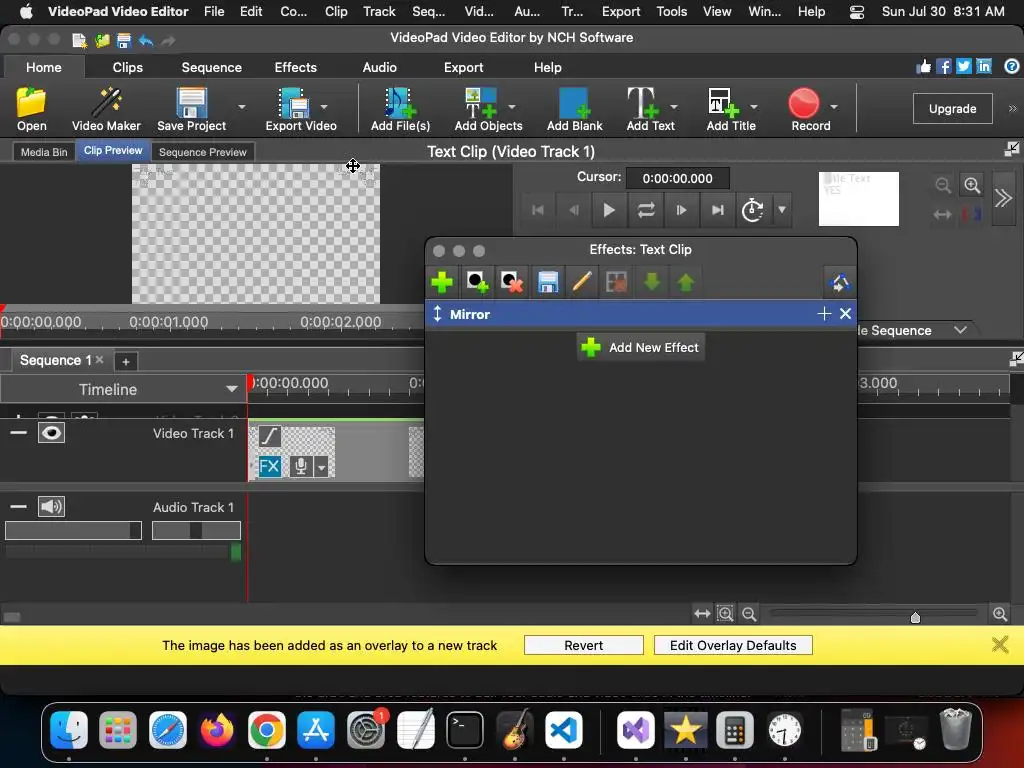Click the Export Video icon
This screenshot has height=768, width=1024.
294,103
